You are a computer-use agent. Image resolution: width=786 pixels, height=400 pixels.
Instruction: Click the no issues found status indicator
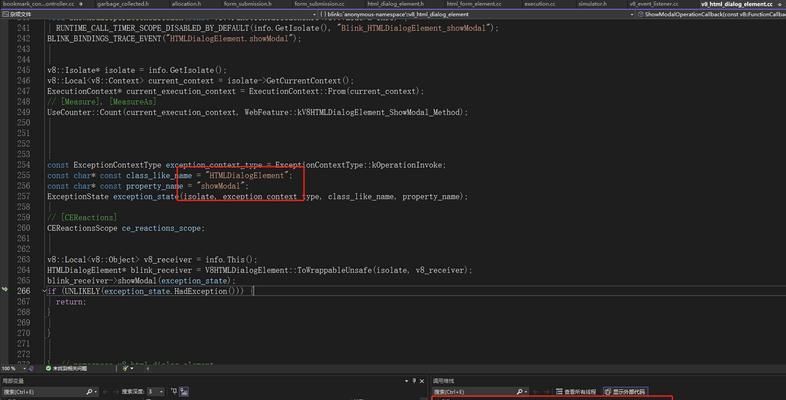point(67,368)
